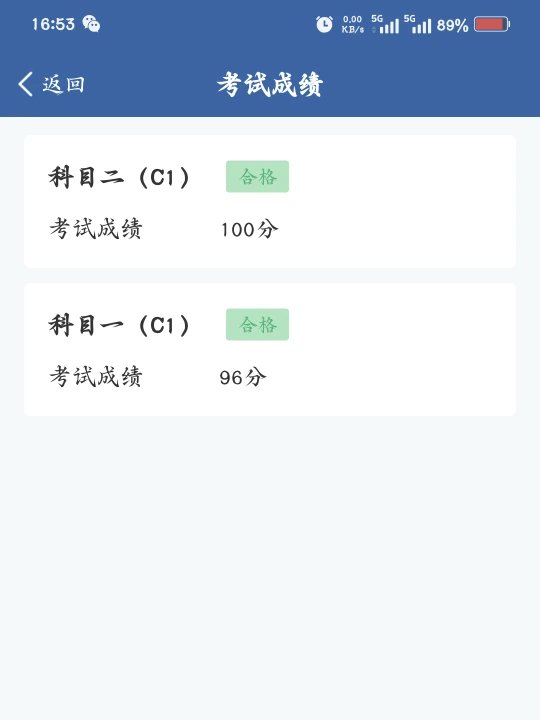This screenshot has width=540, height=720.
Task: Tap the first 5G signal bars icon
Action: [385, 24]
